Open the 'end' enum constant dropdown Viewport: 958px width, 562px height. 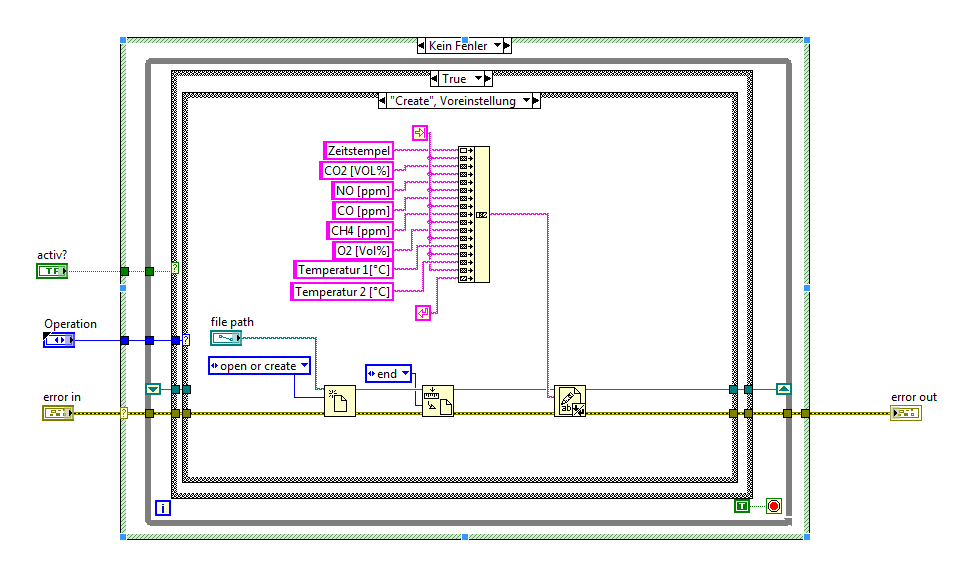tap(406, 373)
